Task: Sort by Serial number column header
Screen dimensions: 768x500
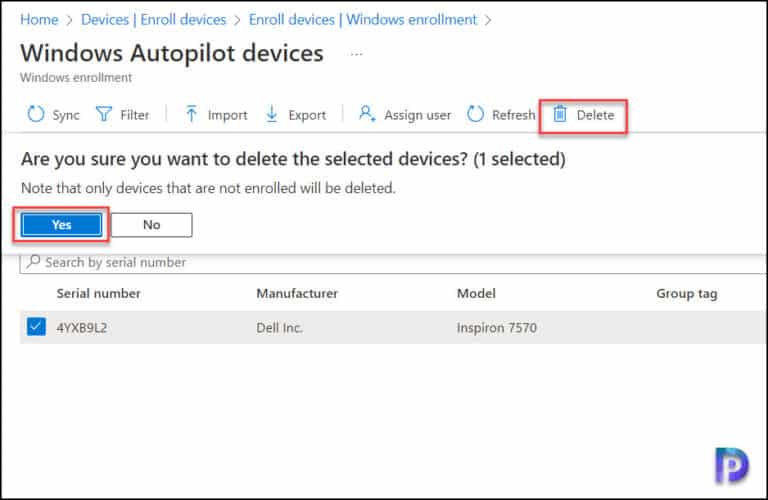Action: pyautogui.click(x=98, y=293)
